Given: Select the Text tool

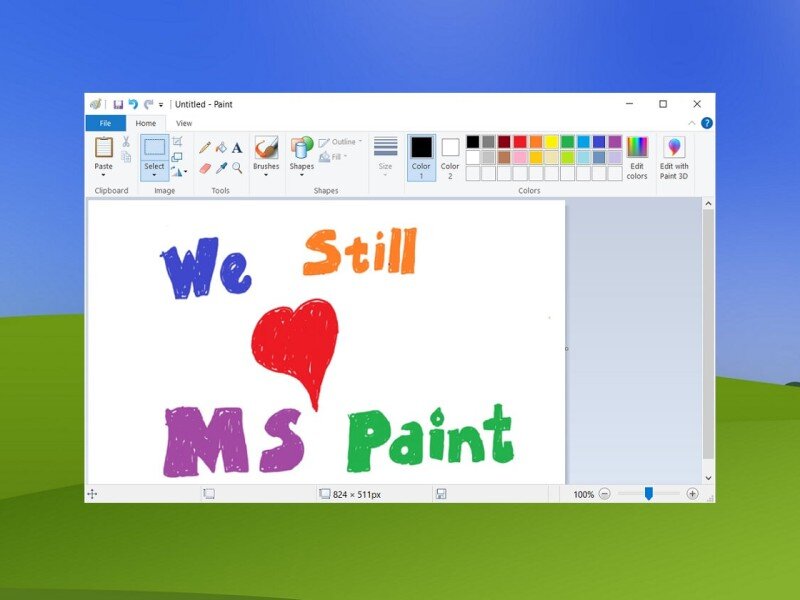Looking at the screenshot, I should click(x=236, y=146).
